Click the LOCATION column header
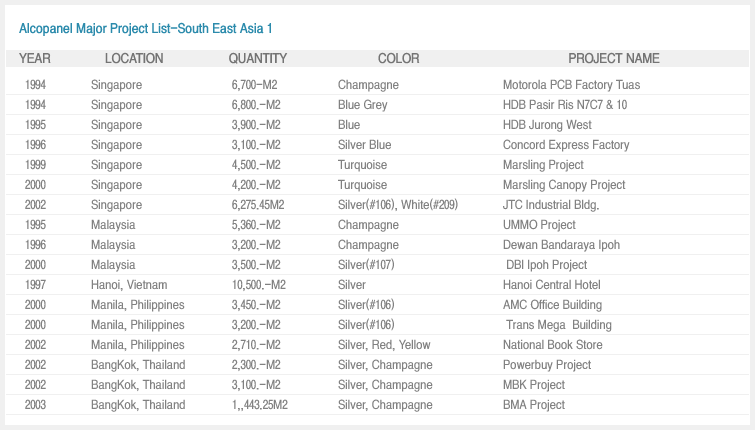 point(134,59)
